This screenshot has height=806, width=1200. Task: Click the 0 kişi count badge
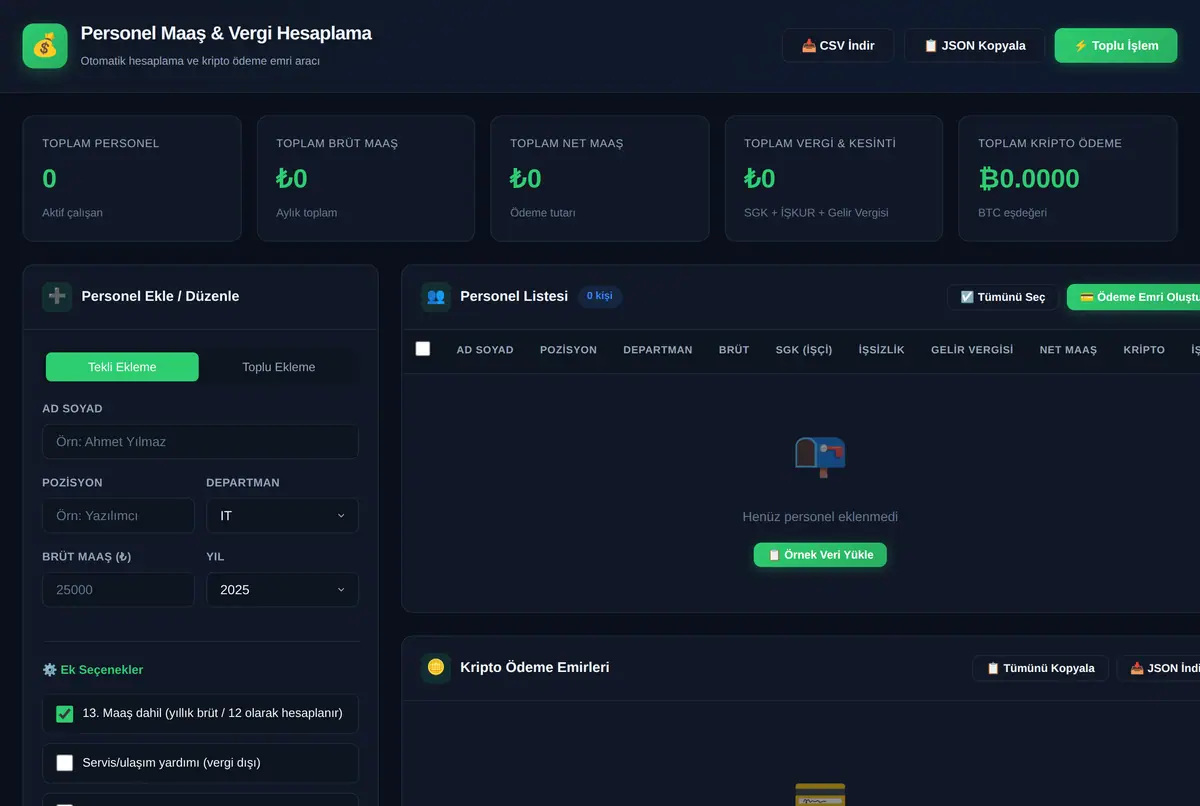pyautogui.click(x=600, y=296)
